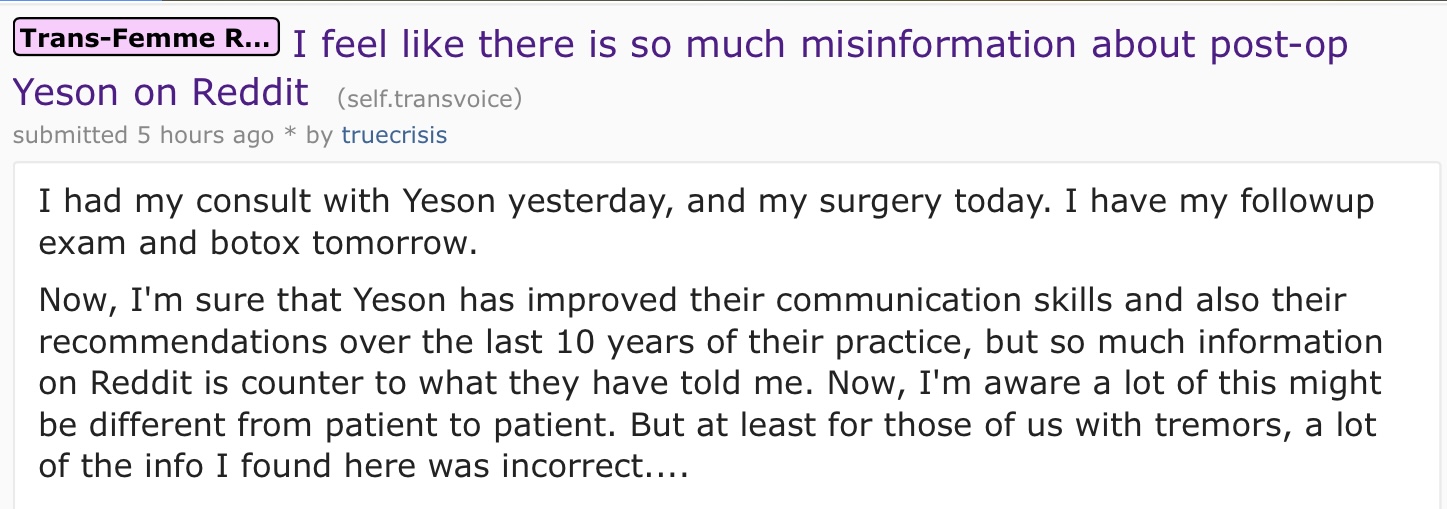Click the word "submitted" in the tagline
This screenshot has width=1447, height=509.
click(70, 135)
